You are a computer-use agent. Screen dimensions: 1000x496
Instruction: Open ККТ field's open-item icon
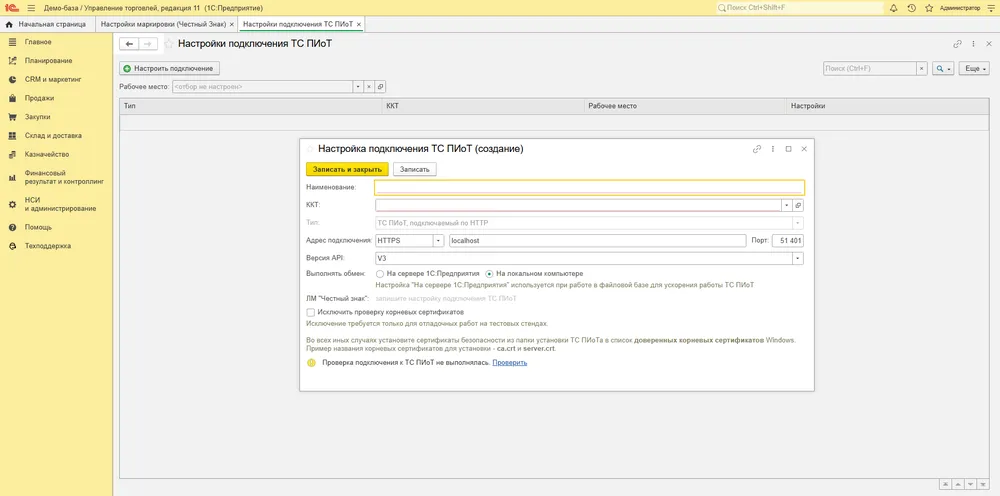point(798,205)
